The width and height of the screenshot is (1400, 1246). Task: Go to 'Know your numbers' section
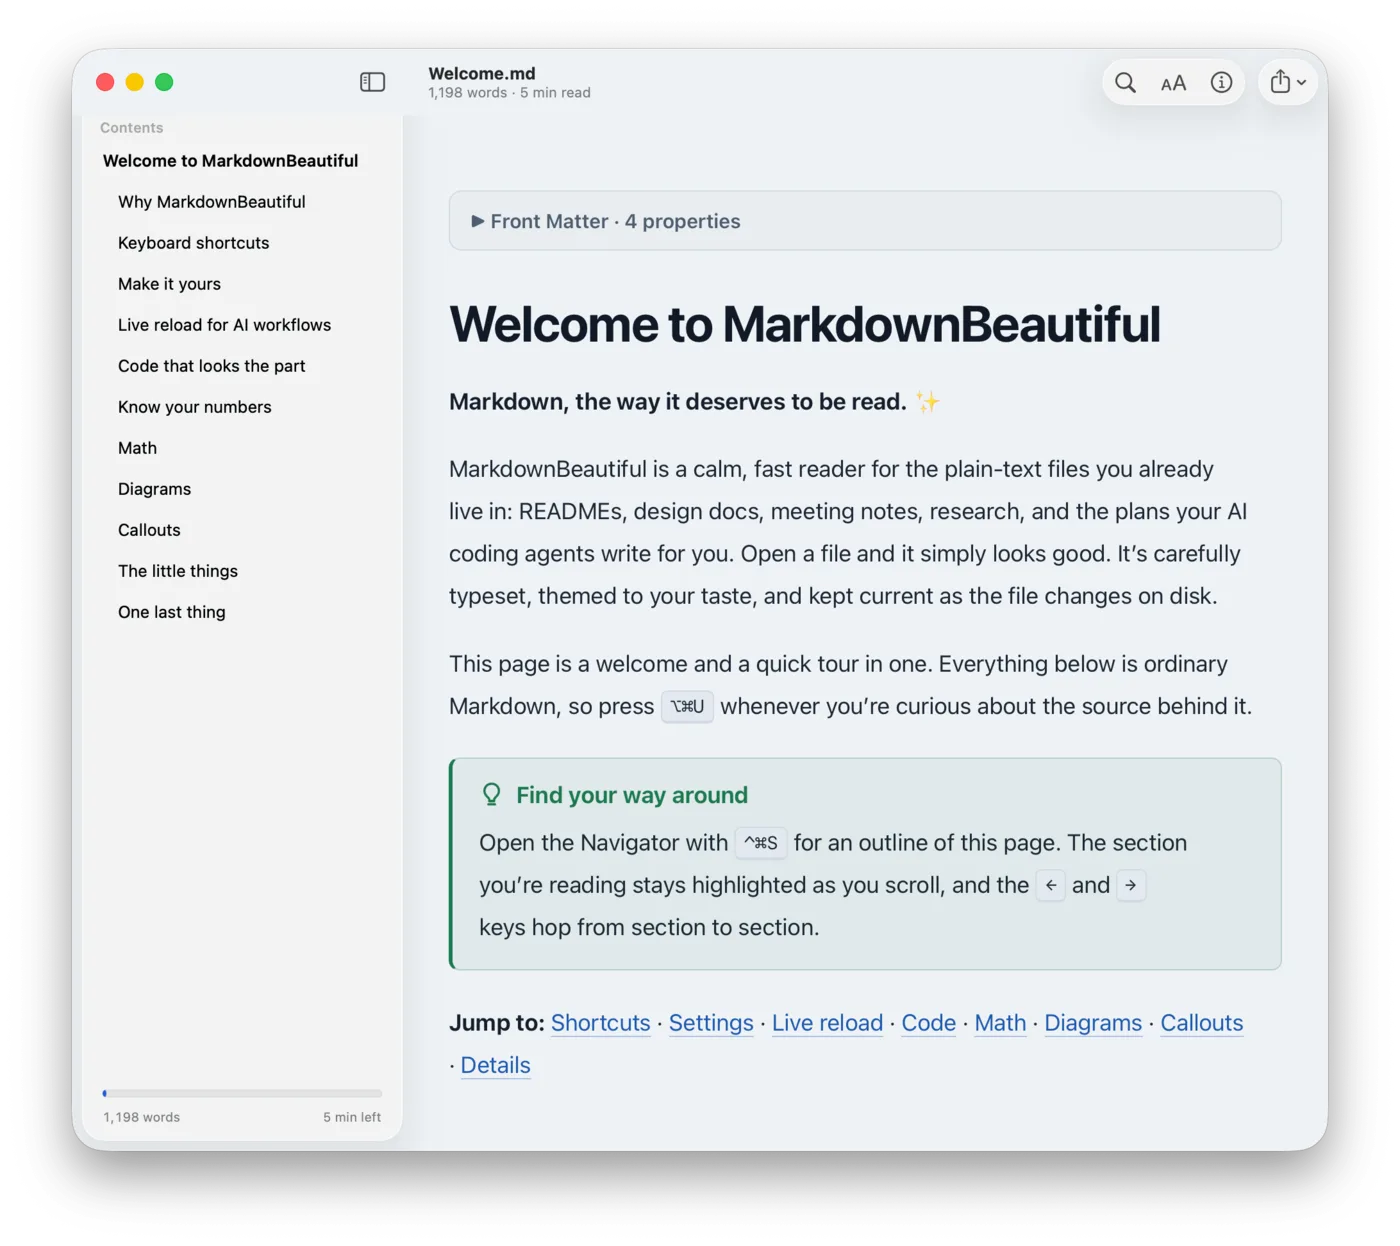tap(195, 407)
